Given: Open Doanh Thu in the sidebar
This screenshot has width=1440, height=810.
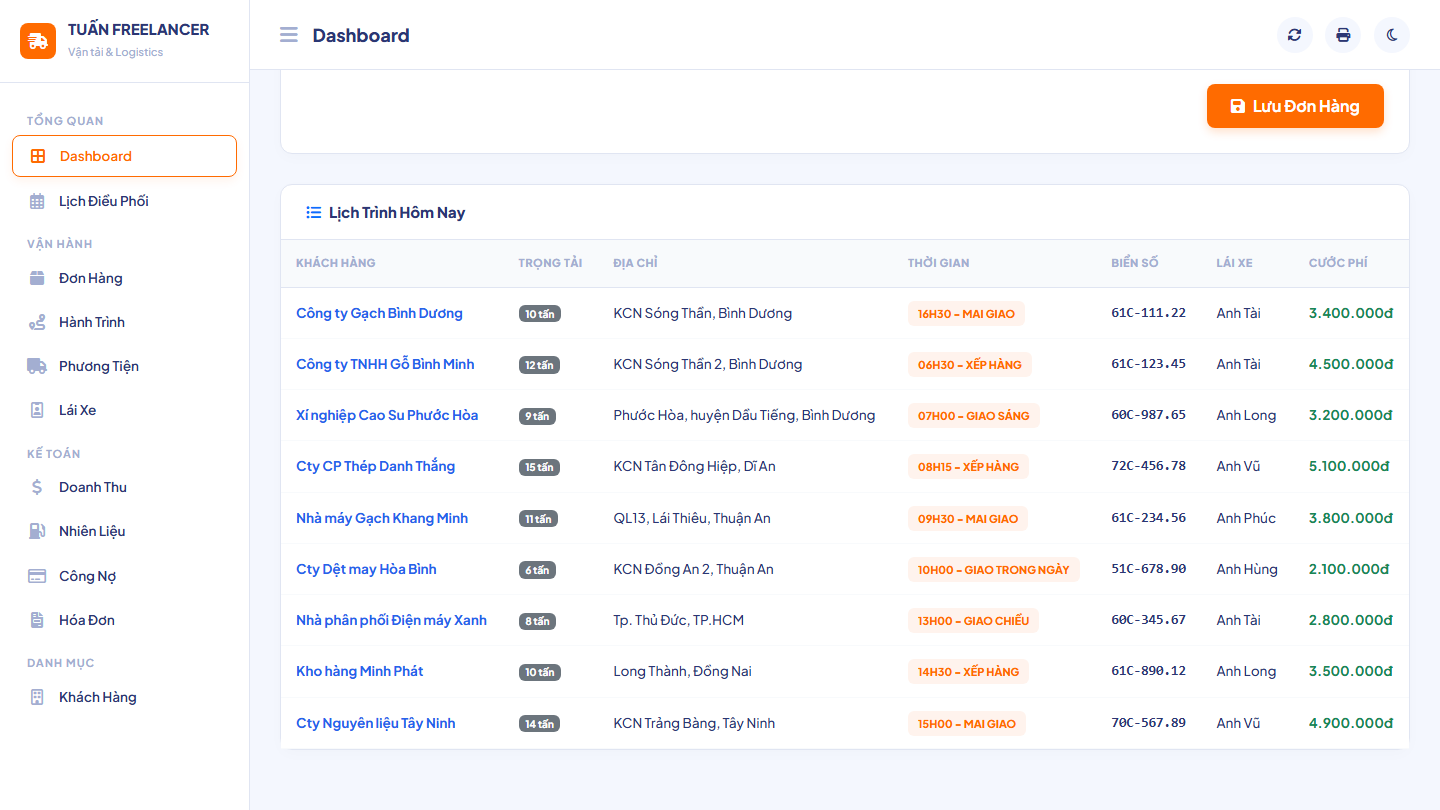Looking at the screenshot, I should pyautogui.click(x=125, y=487).
